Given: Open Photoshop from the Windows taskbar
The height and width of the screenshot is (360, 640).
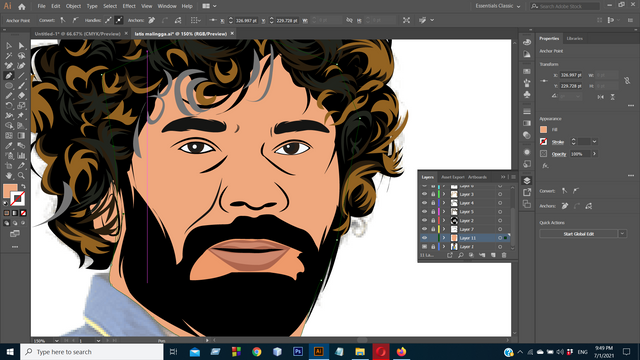Looking at the screenshot, I should [298, 351].
